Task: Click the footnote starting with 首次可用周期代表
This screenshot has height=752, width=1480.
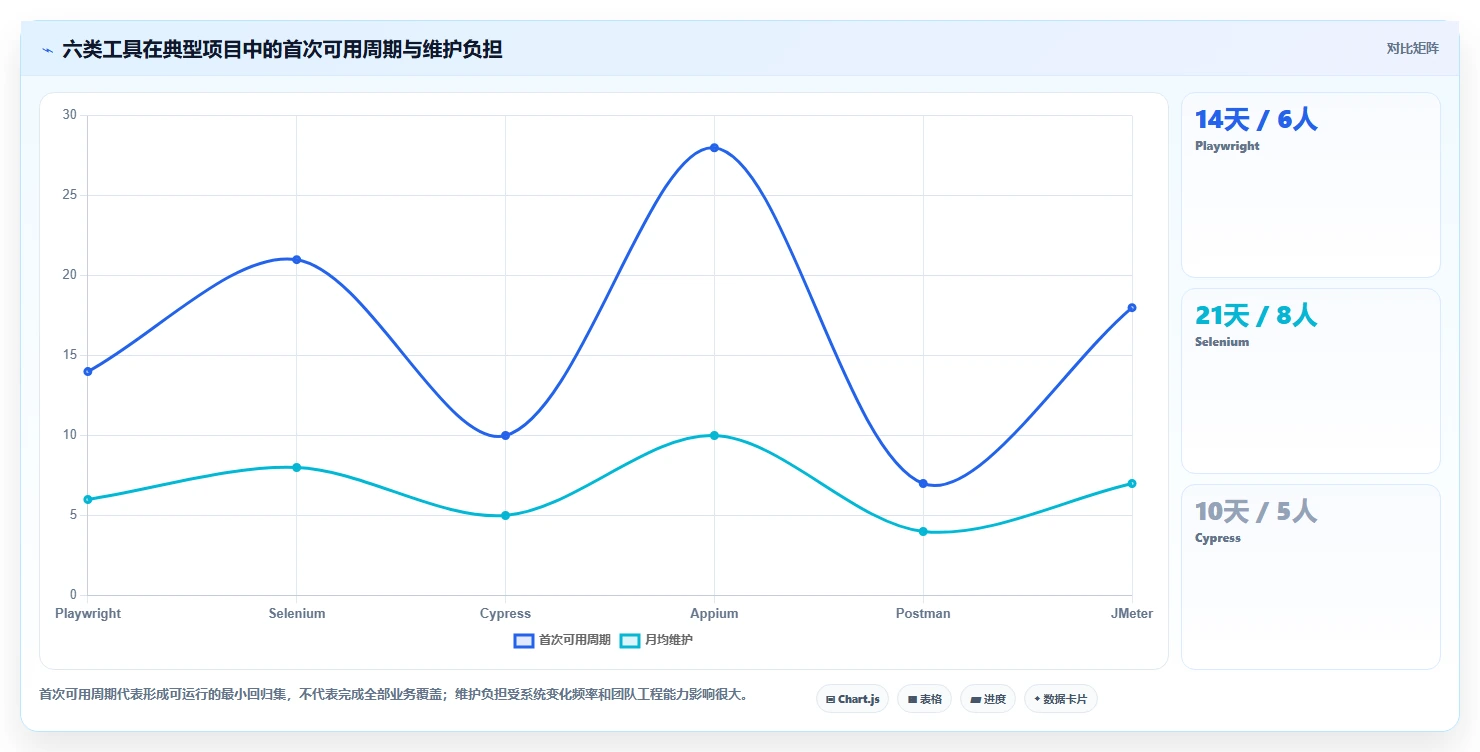Action: 393,694
